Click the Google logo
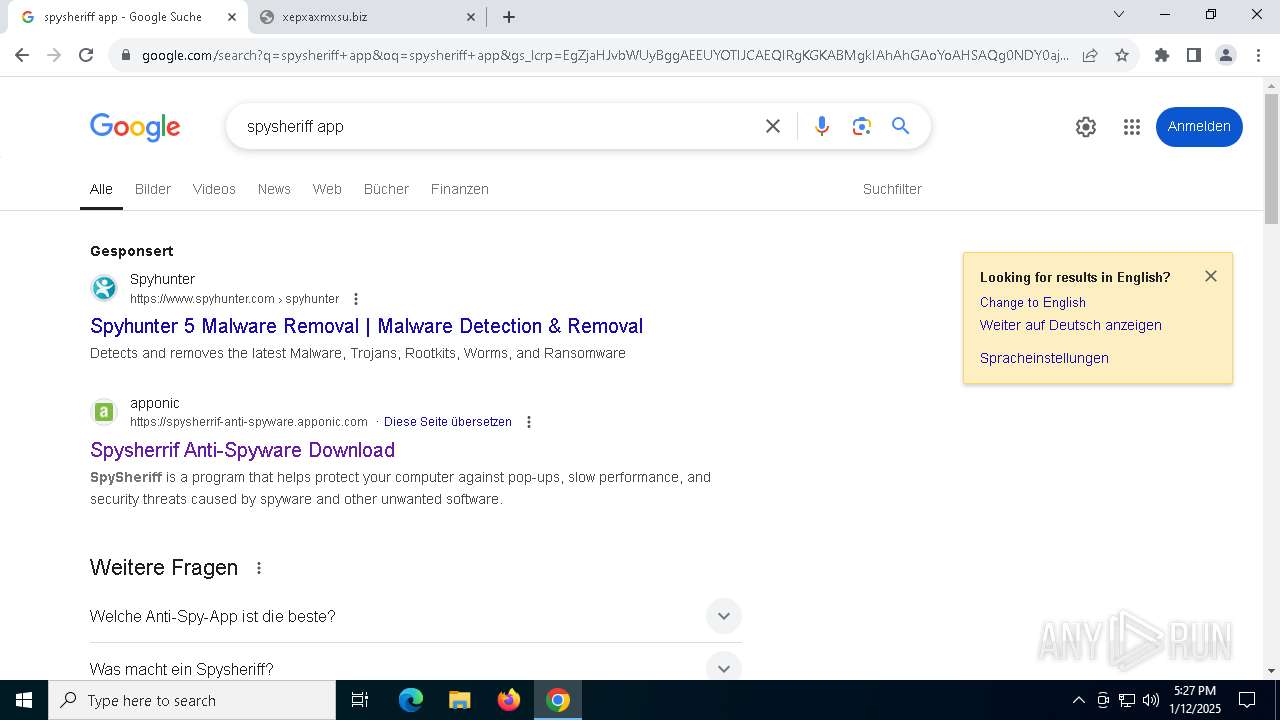This screenshot has height=720, width=1280. click(x=135, y=127)
